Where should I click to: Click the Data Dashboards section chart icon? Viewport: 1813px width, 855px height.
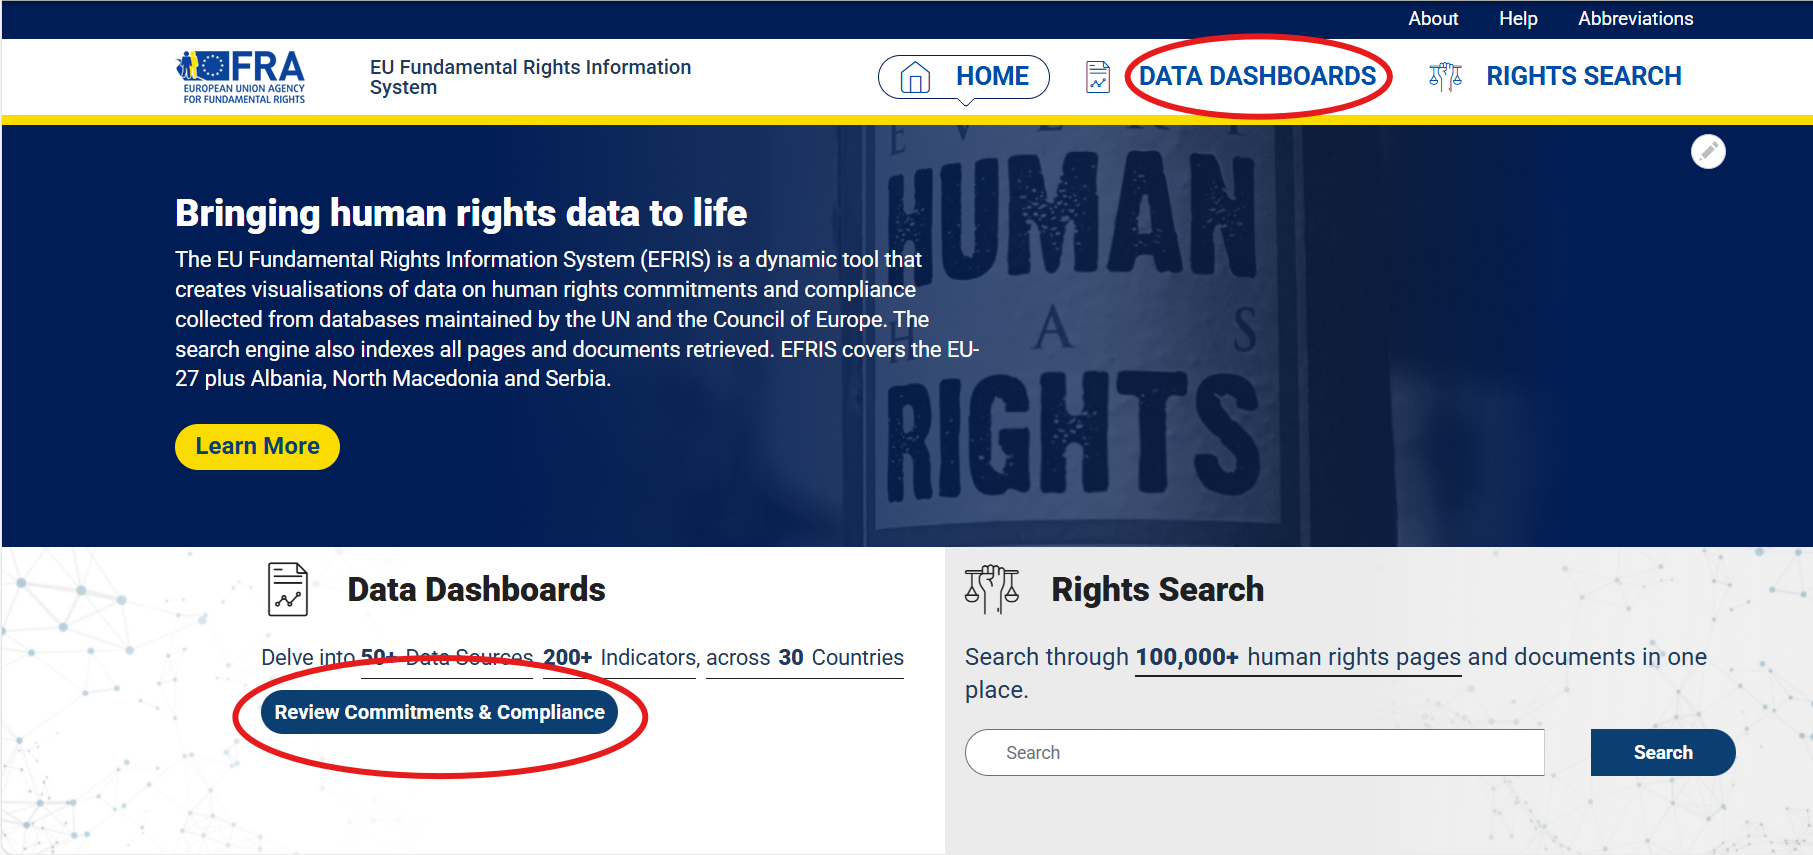coord(288,589)
